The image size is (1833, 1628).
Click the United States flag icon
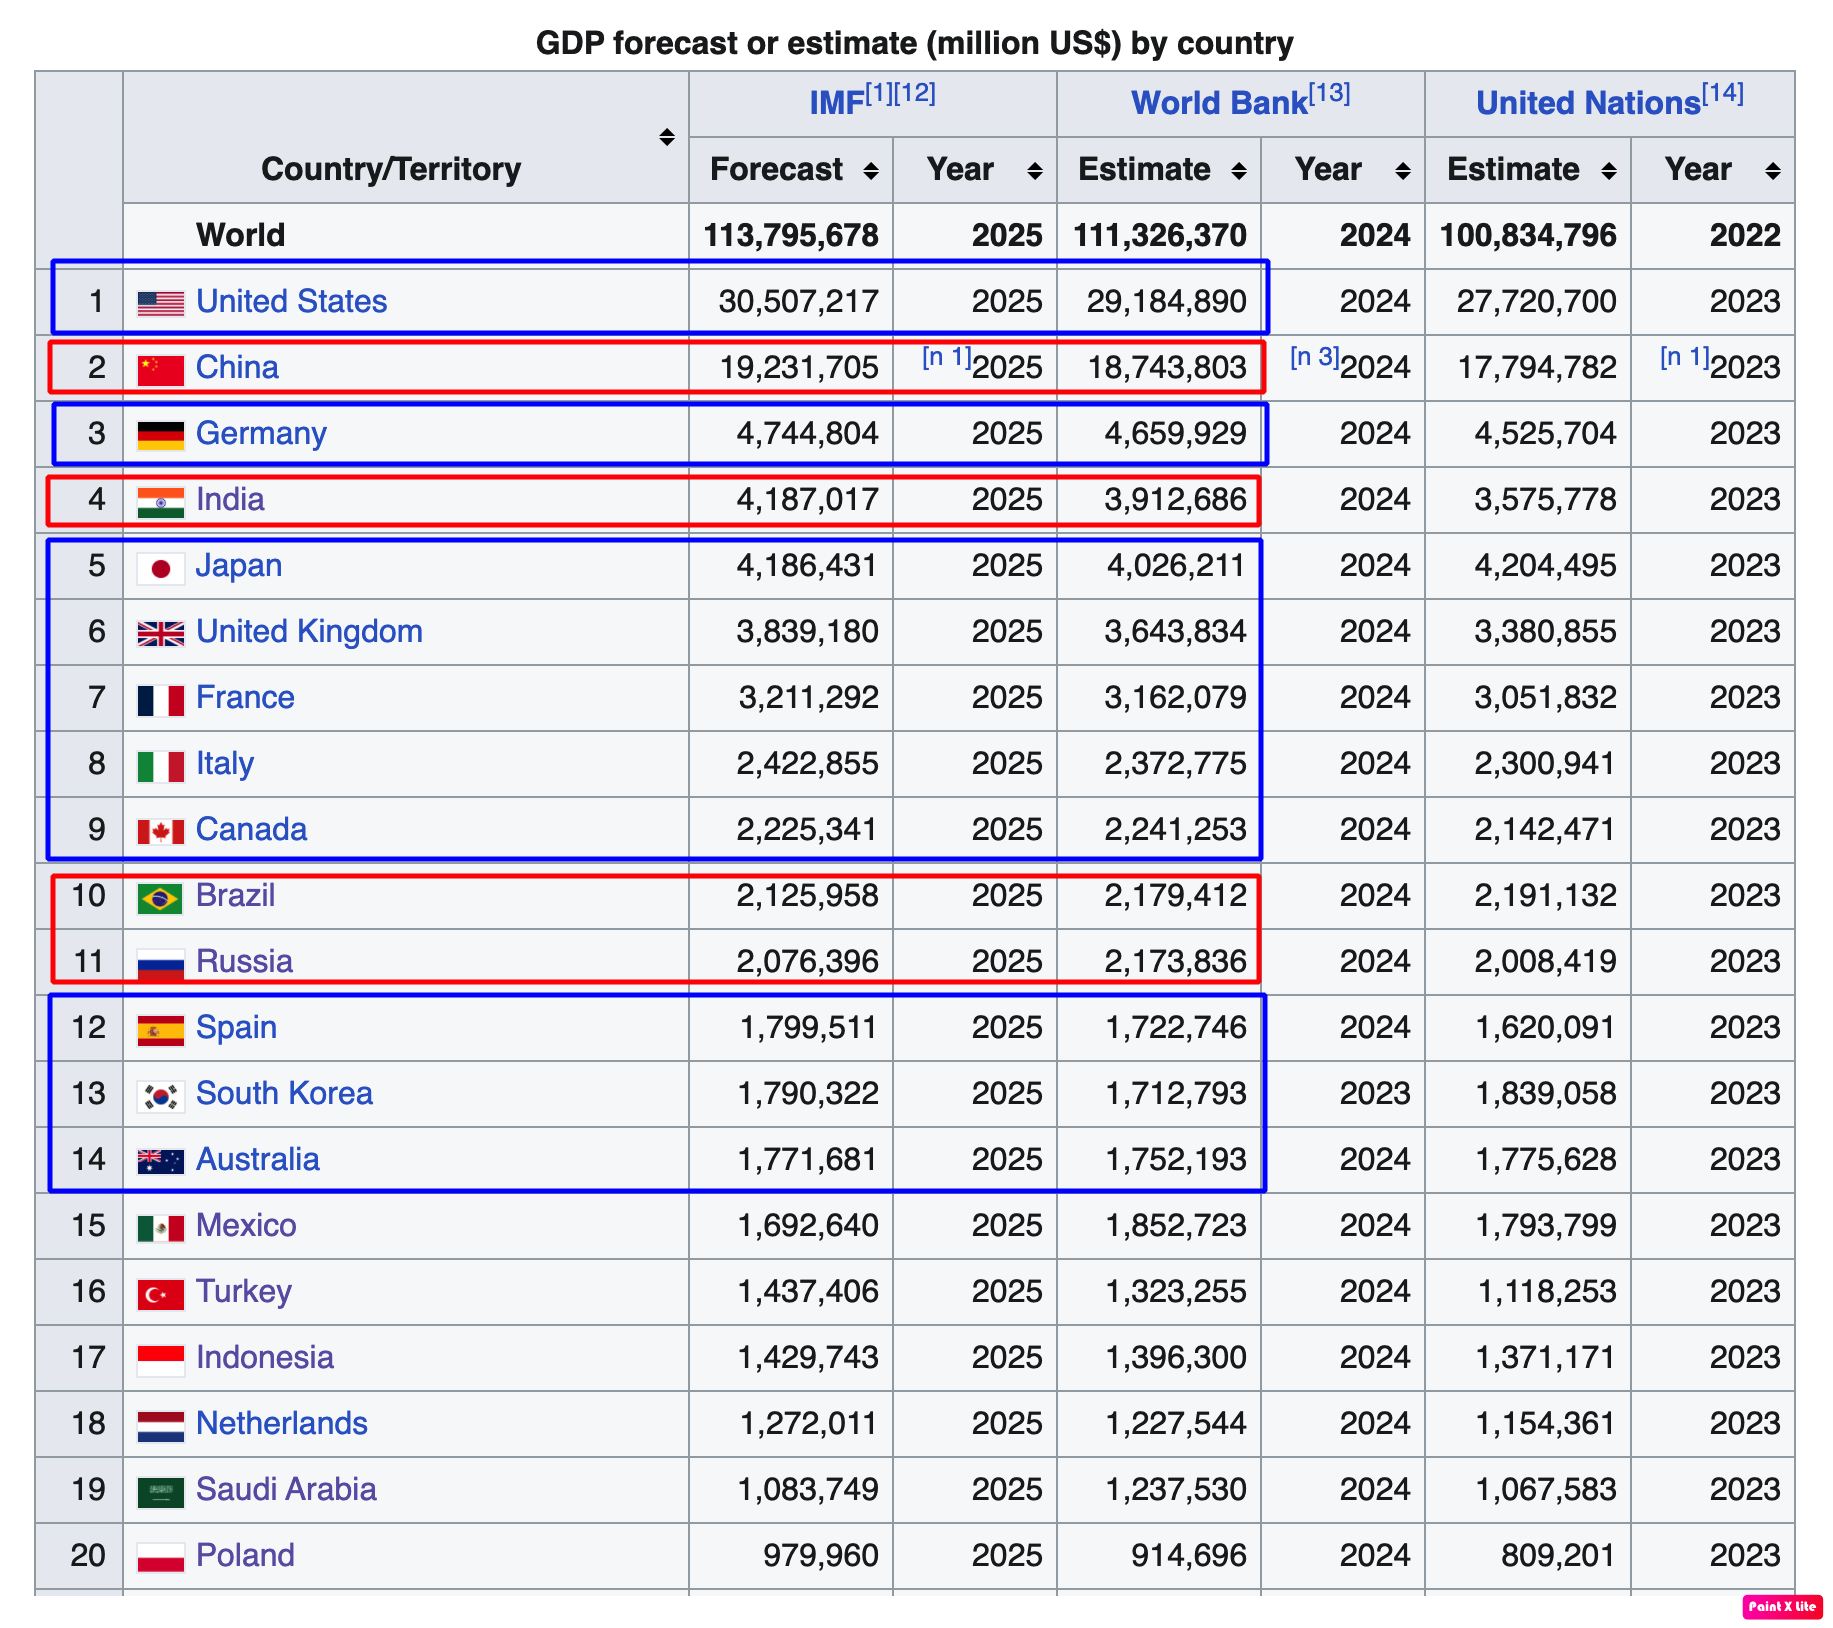coord(160,302)
